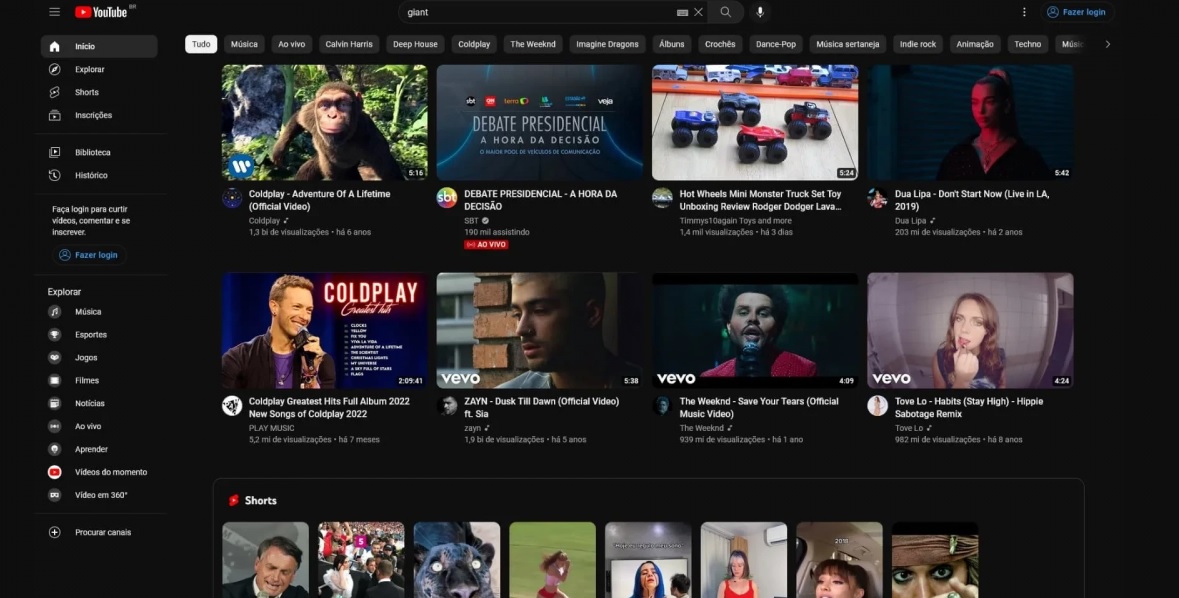Open The Weeknd Save Your Tears thumbnail
The image size is (1179, 598).
coord(755,330)
